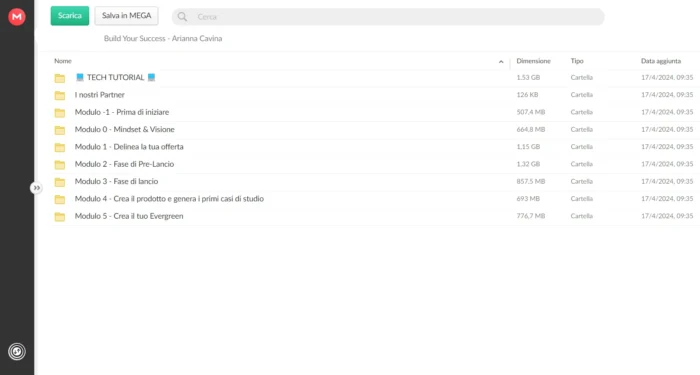Click the I nostri Partner folder icon
This screenshot has height=375, width=700.
tap(59, 96)
